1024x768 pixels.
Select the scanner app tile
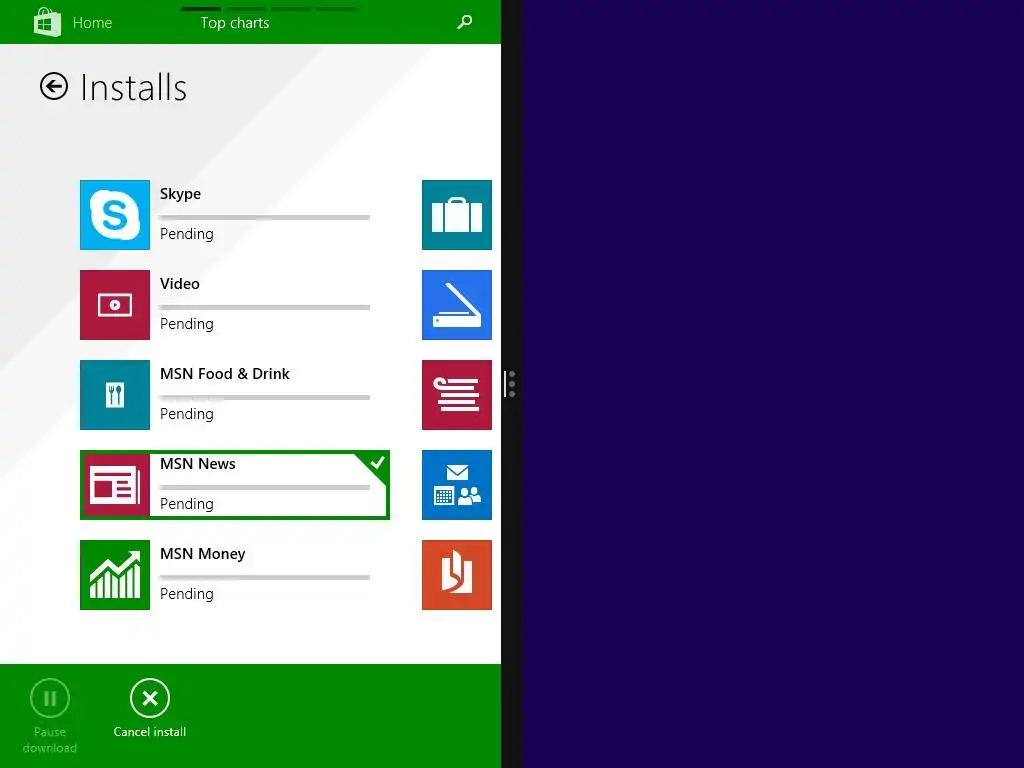pyautogui.click(x=456, y=305)
